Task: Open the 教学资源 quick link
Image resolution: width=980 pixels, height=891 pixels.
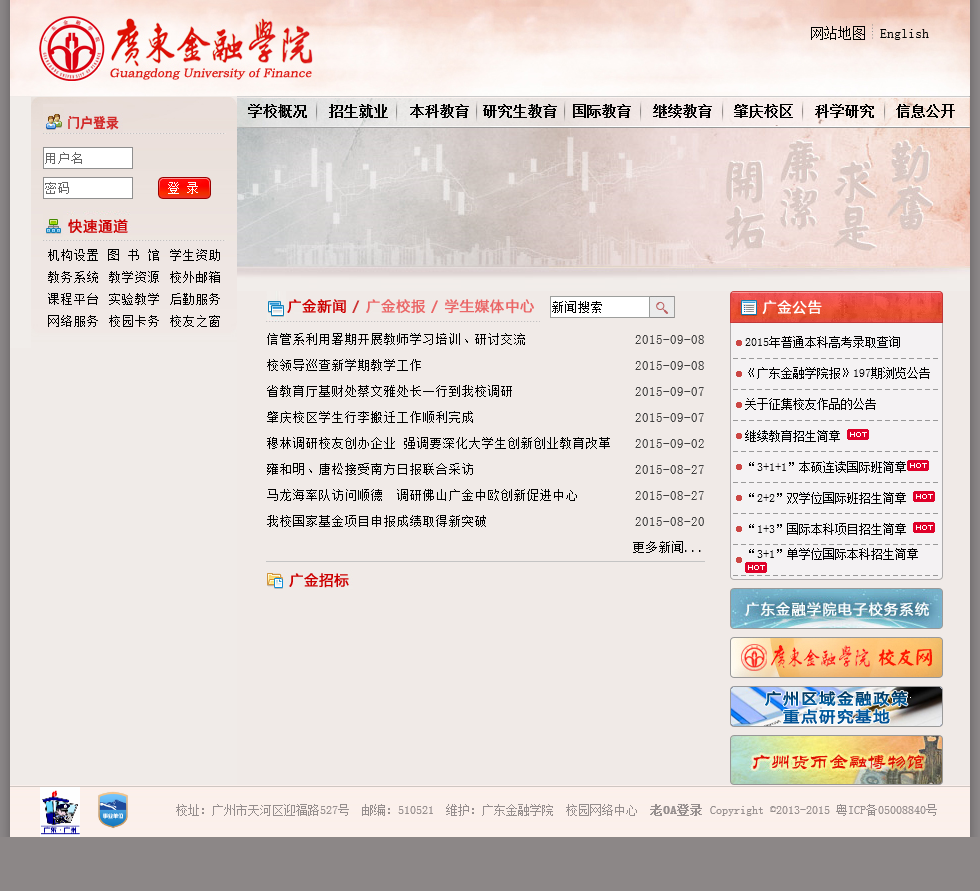Action: [x=134, y=277]
